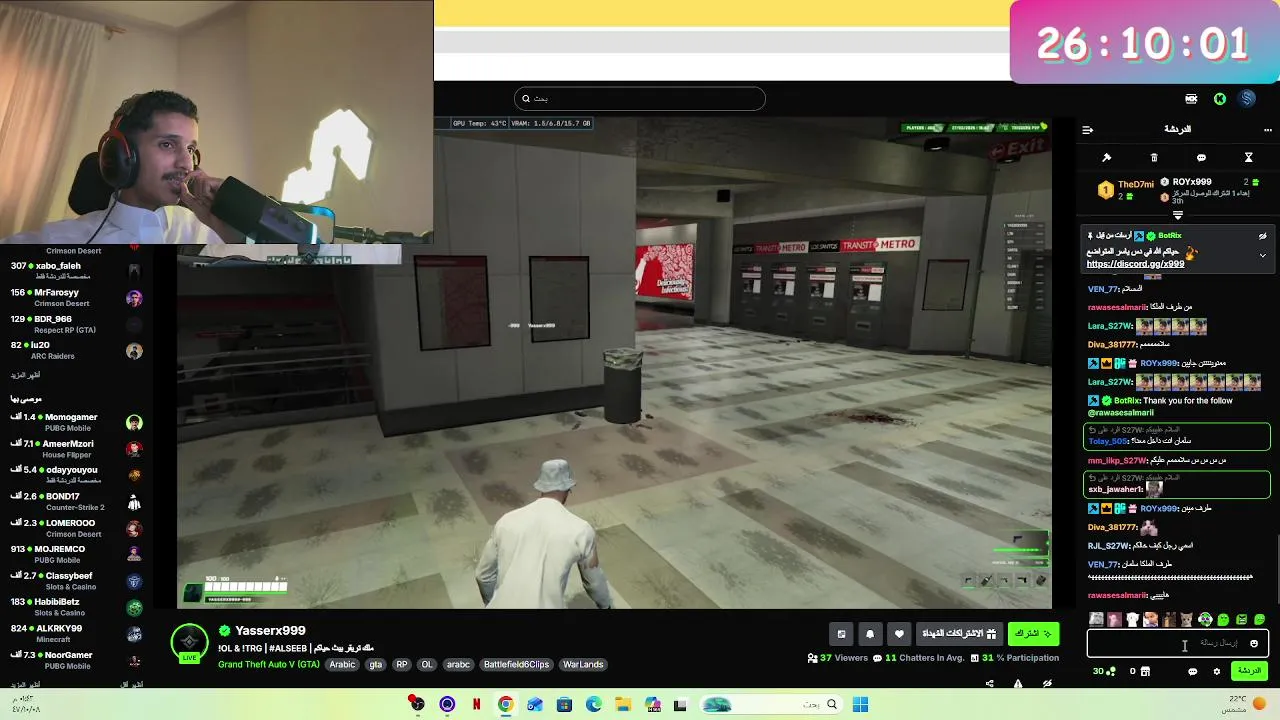Toggle the notification bell button
This screenshot has width=1280, height=720.
point(870,634)
